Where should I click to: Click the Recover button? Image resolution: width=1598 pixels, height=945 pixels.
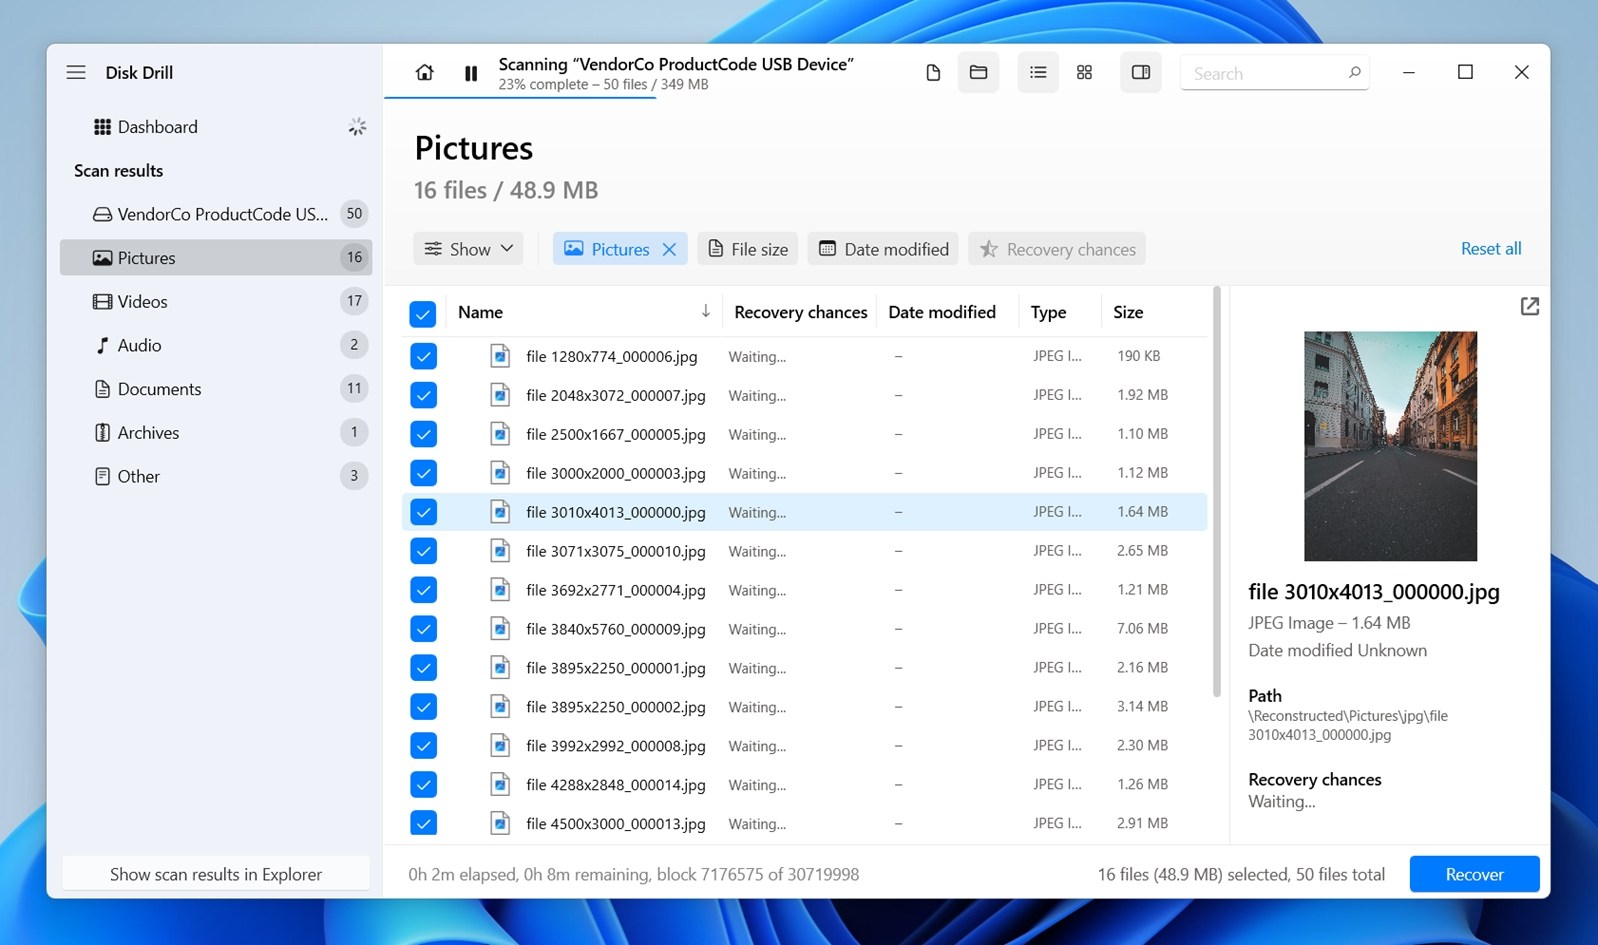point(1474,874)
